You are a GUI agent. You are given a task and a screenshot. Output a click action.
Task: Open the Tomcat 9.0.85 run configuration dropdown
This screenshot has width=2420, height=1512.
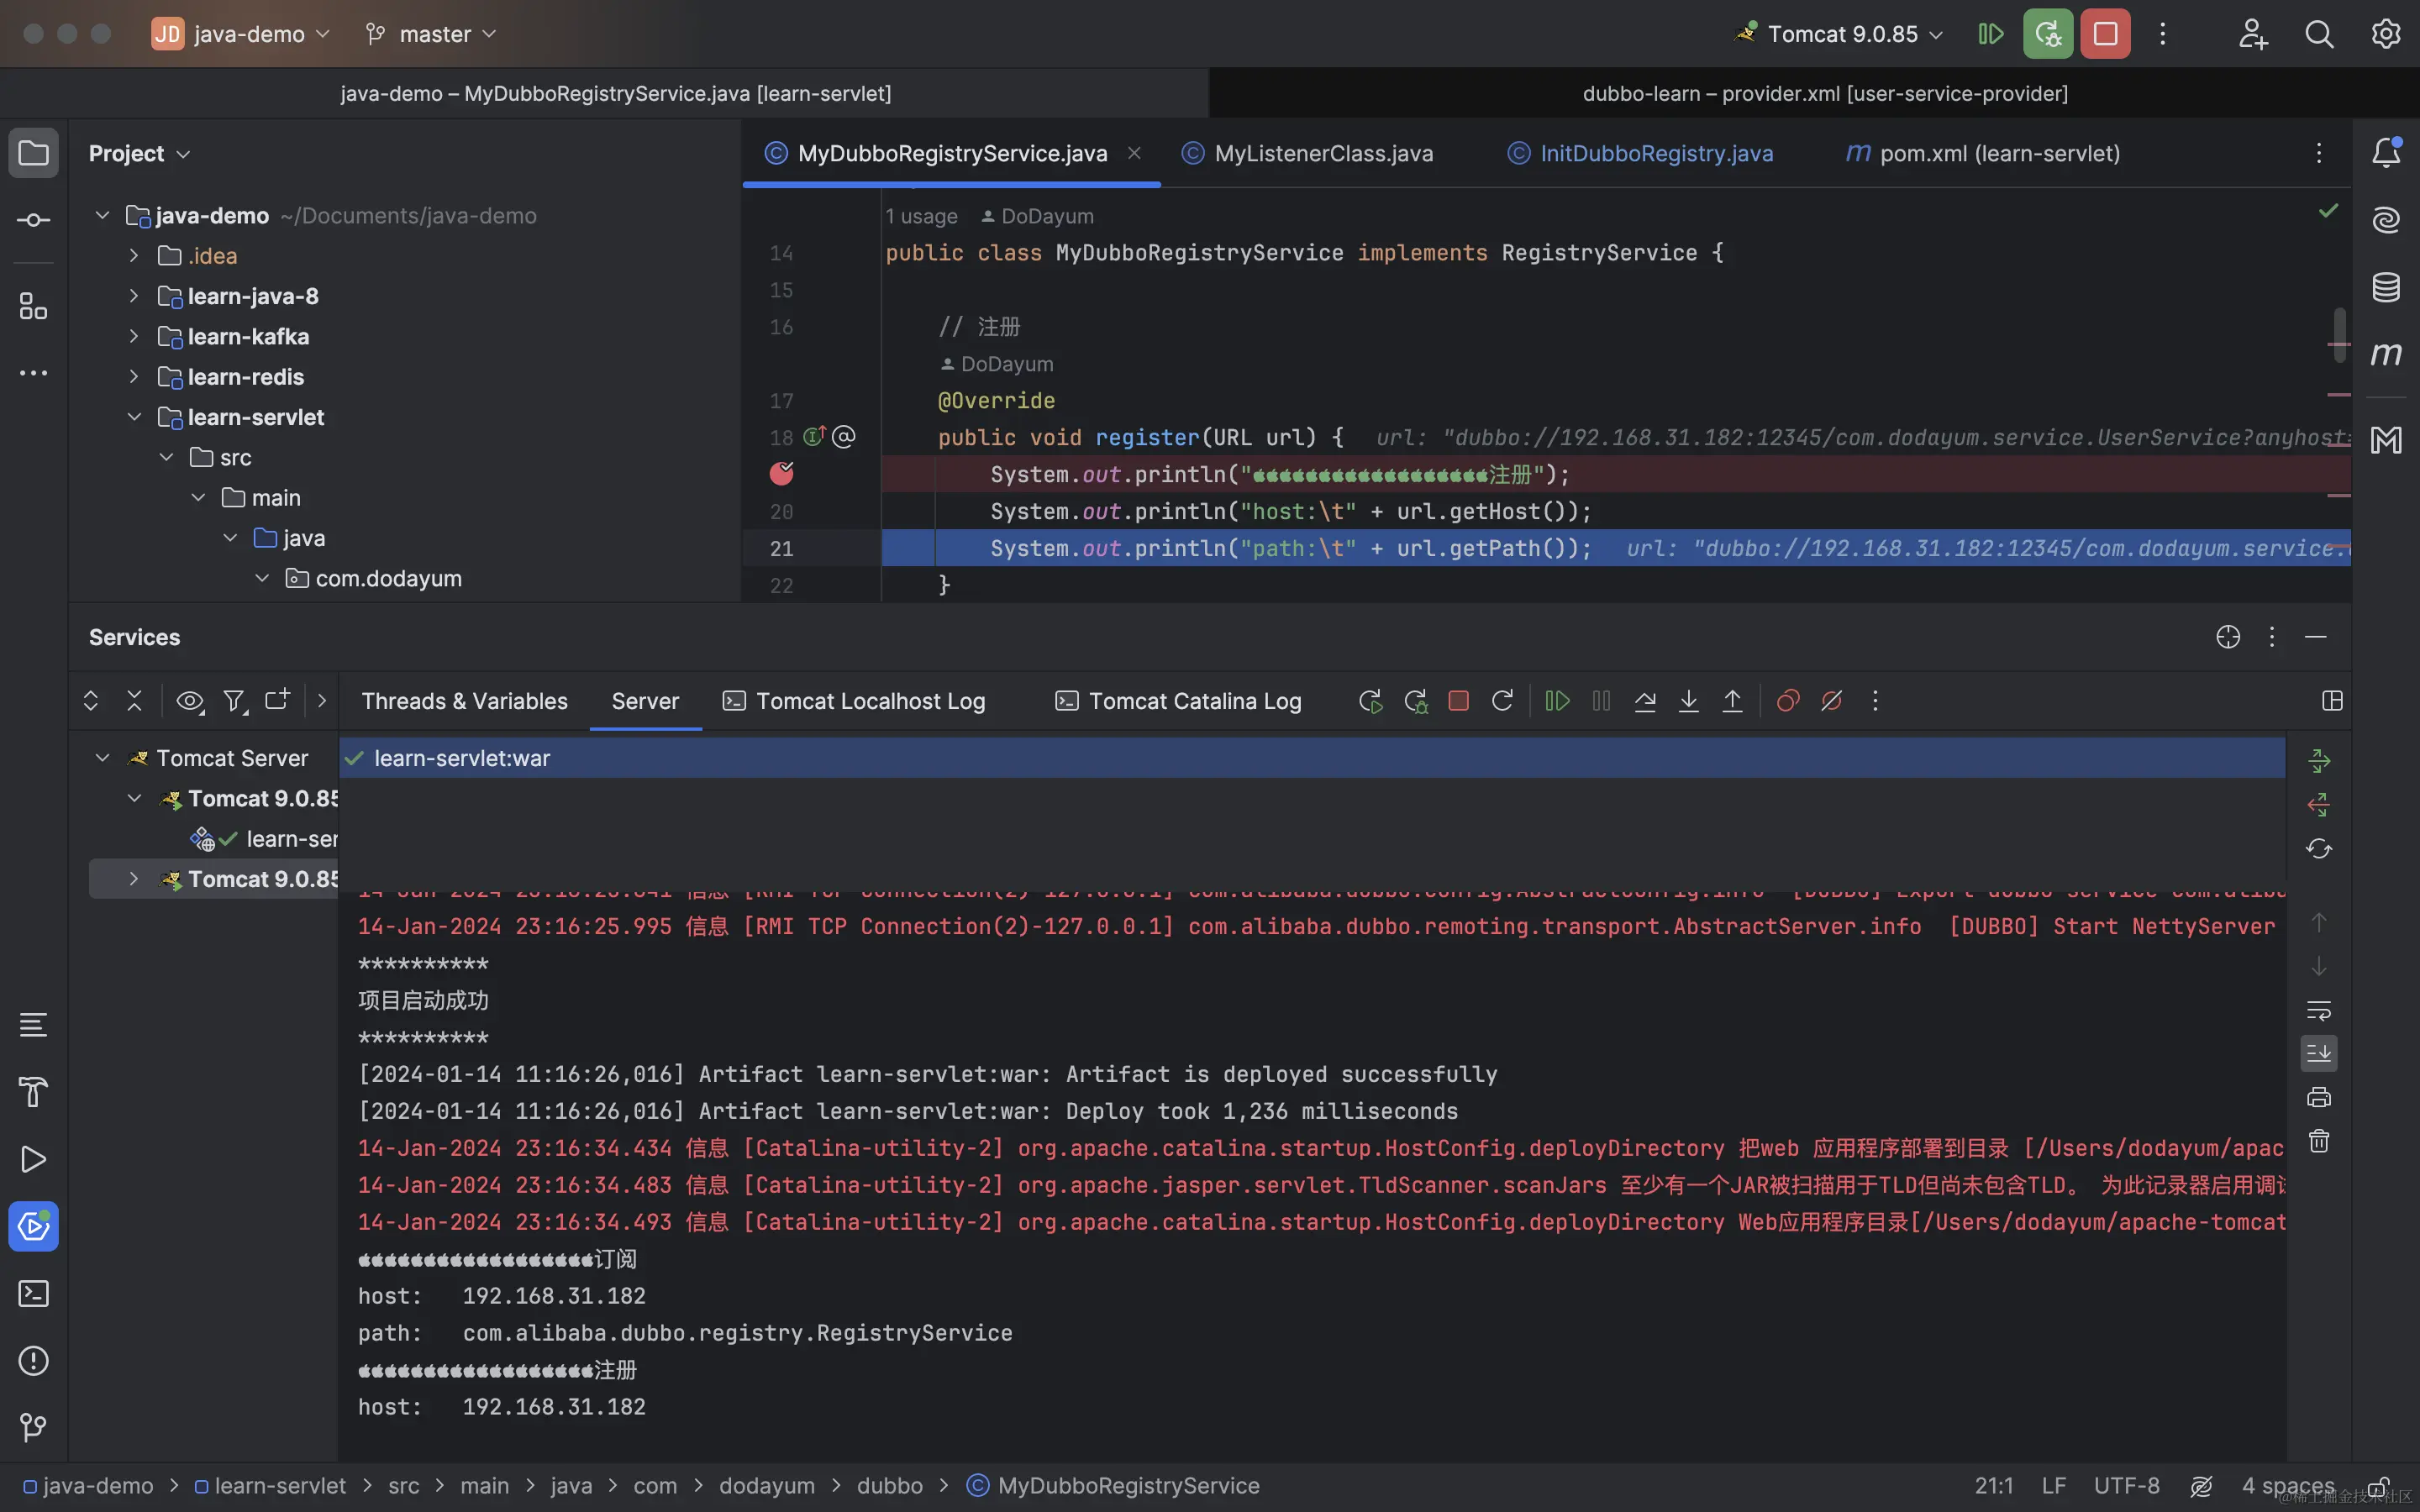(x=1842, y=34)
